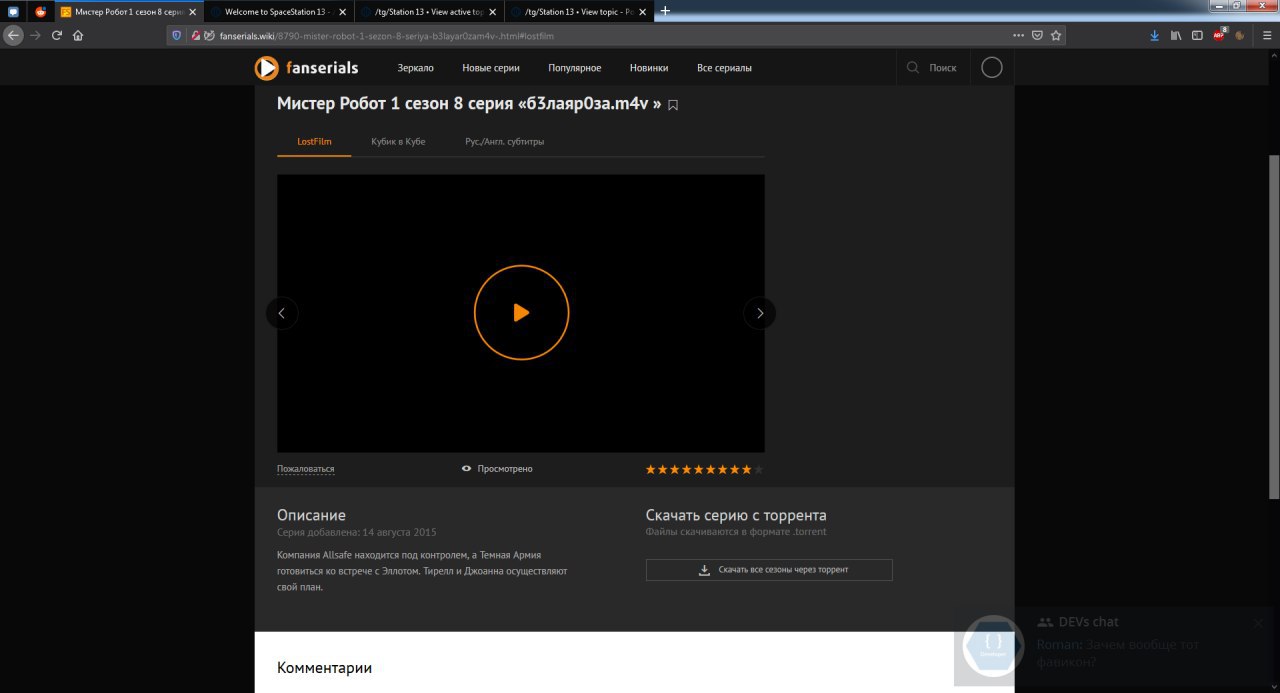Click the Fanserials logo icon
1280x693 pixels.
[x=266, y=68]
